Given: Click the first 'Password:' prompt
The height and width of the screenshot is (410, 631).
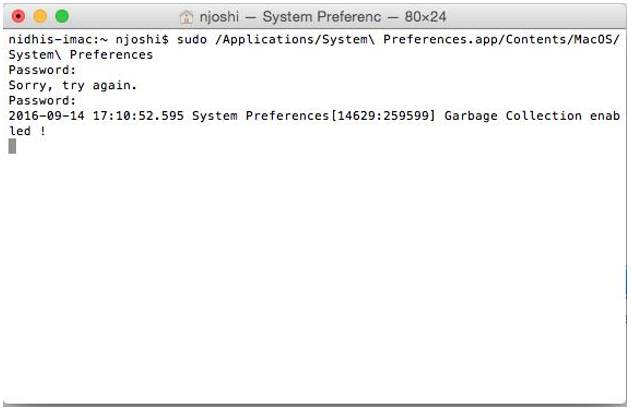Looking at the screenshot, I should tap(42, 70).
